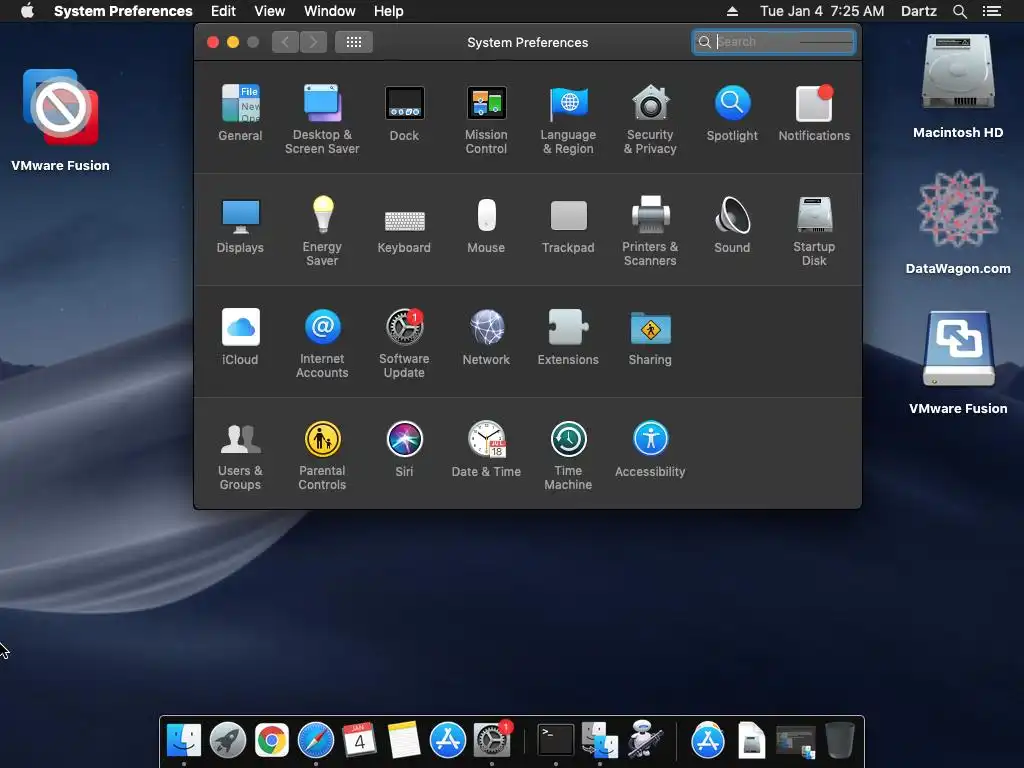Open Safari from the Dock
Viewport: 1024px width, 768px height.
[316, 741]
